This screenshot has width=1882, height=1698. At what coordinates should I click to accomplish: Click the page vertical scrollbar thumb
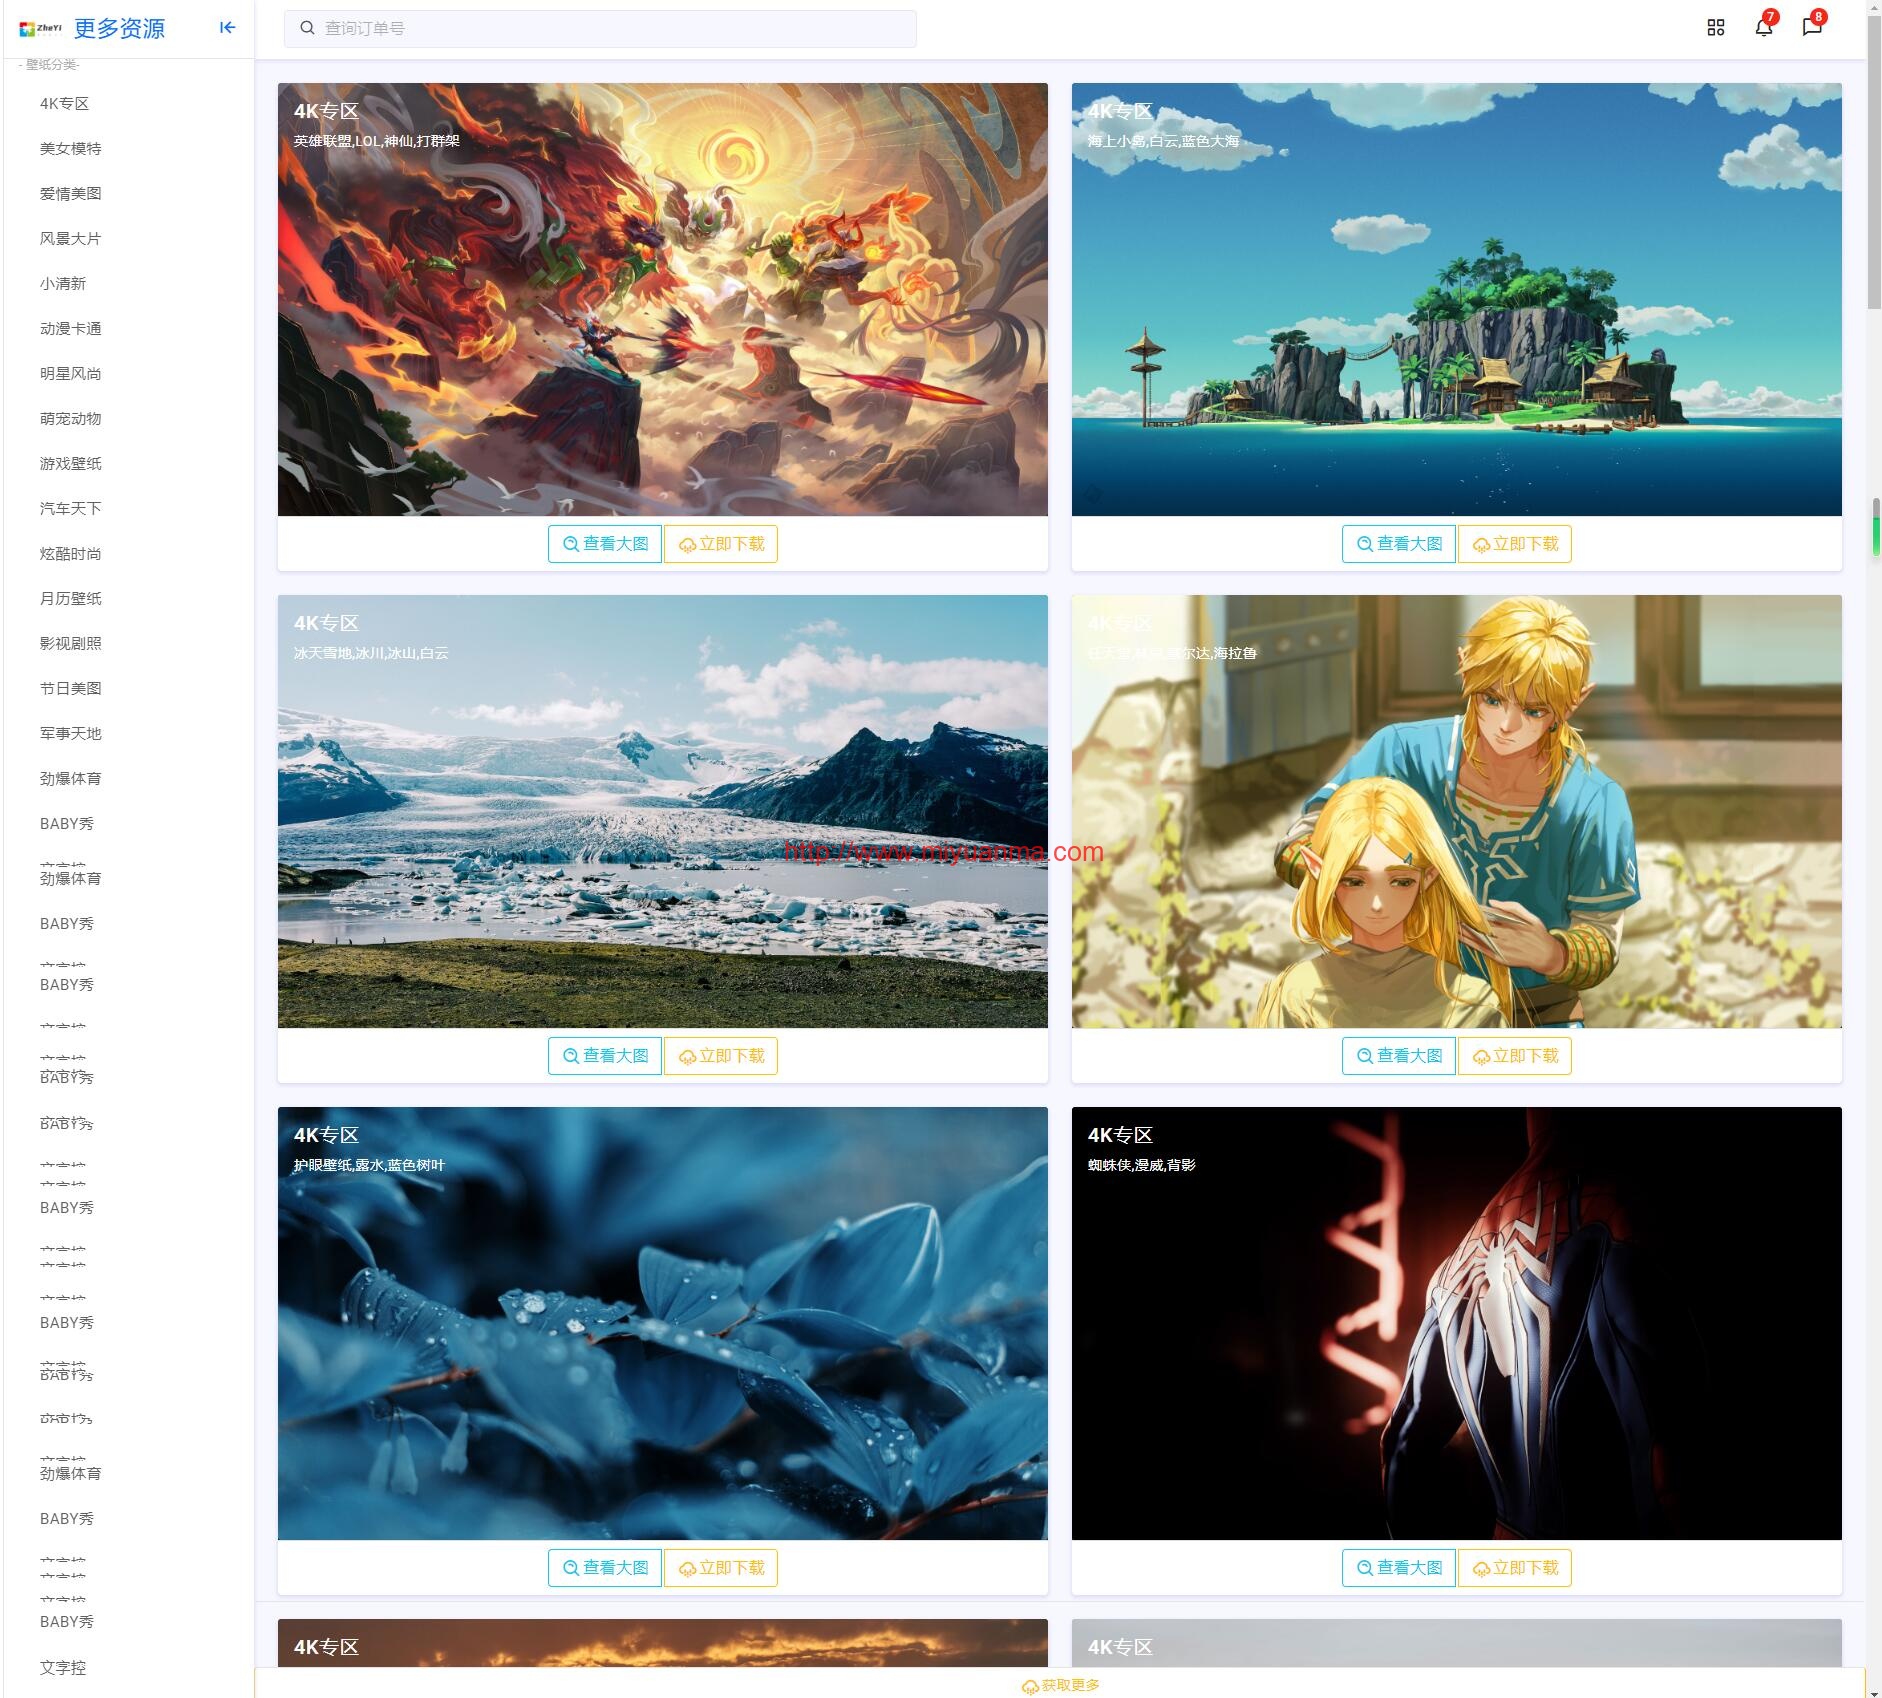pos(1874,160)
